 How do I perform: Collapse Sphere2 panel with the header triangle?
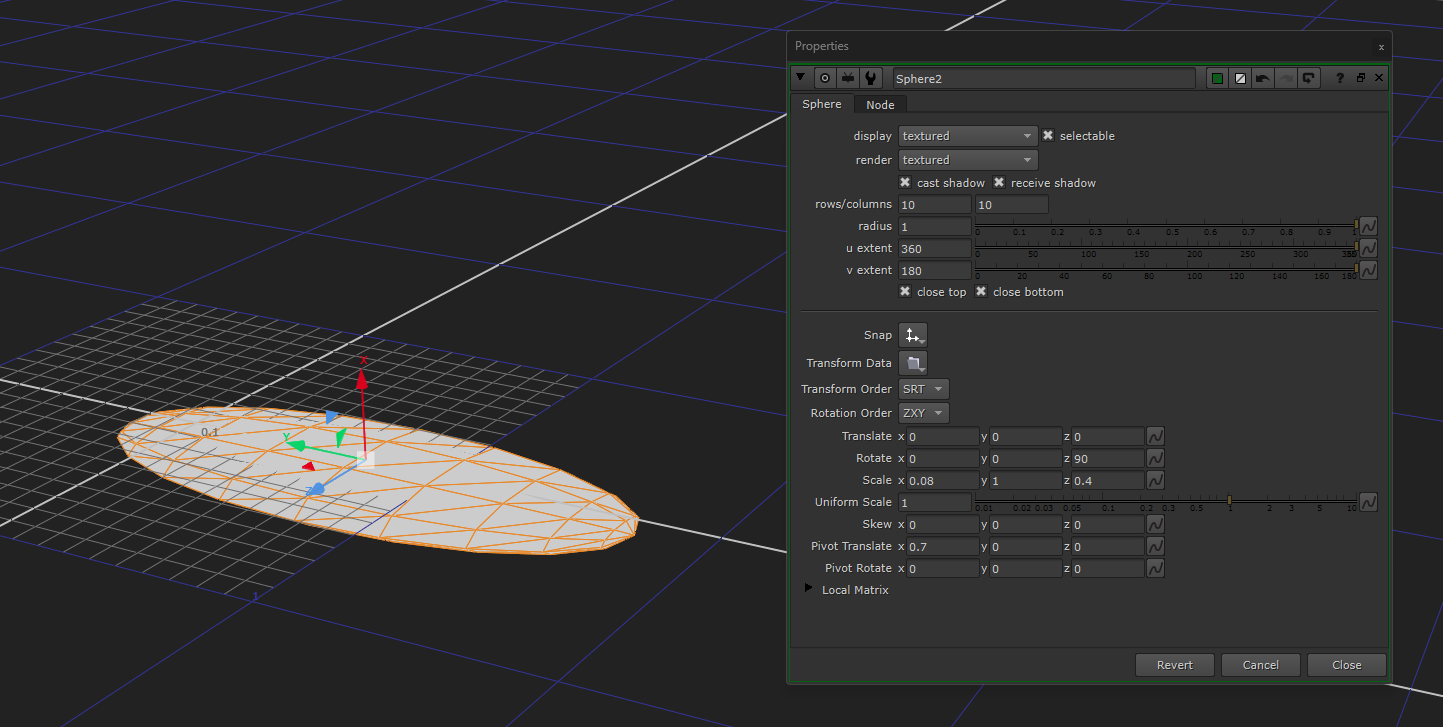[801, 78]
